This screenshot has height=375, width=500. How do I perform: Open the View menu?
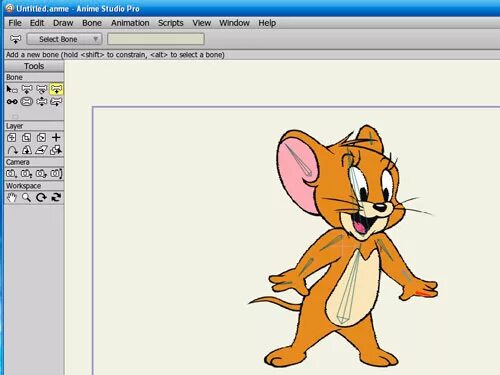[x=201, y=23]
